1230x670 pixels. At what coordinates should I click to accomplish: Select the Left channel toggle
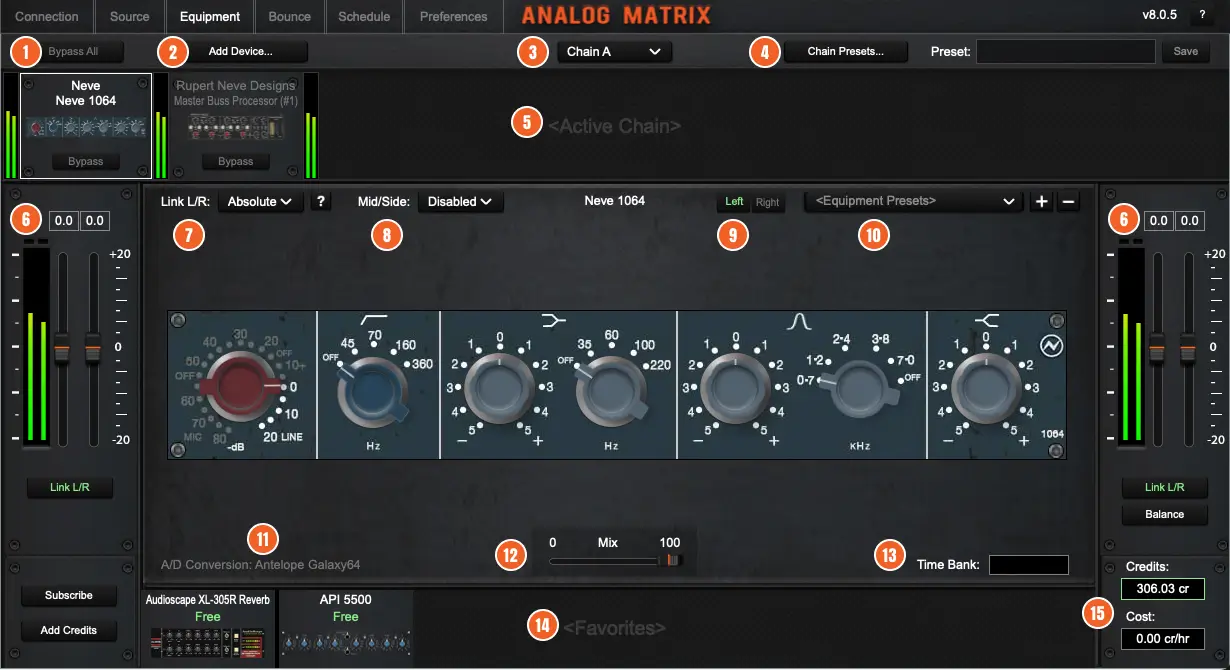pos(734,202)
